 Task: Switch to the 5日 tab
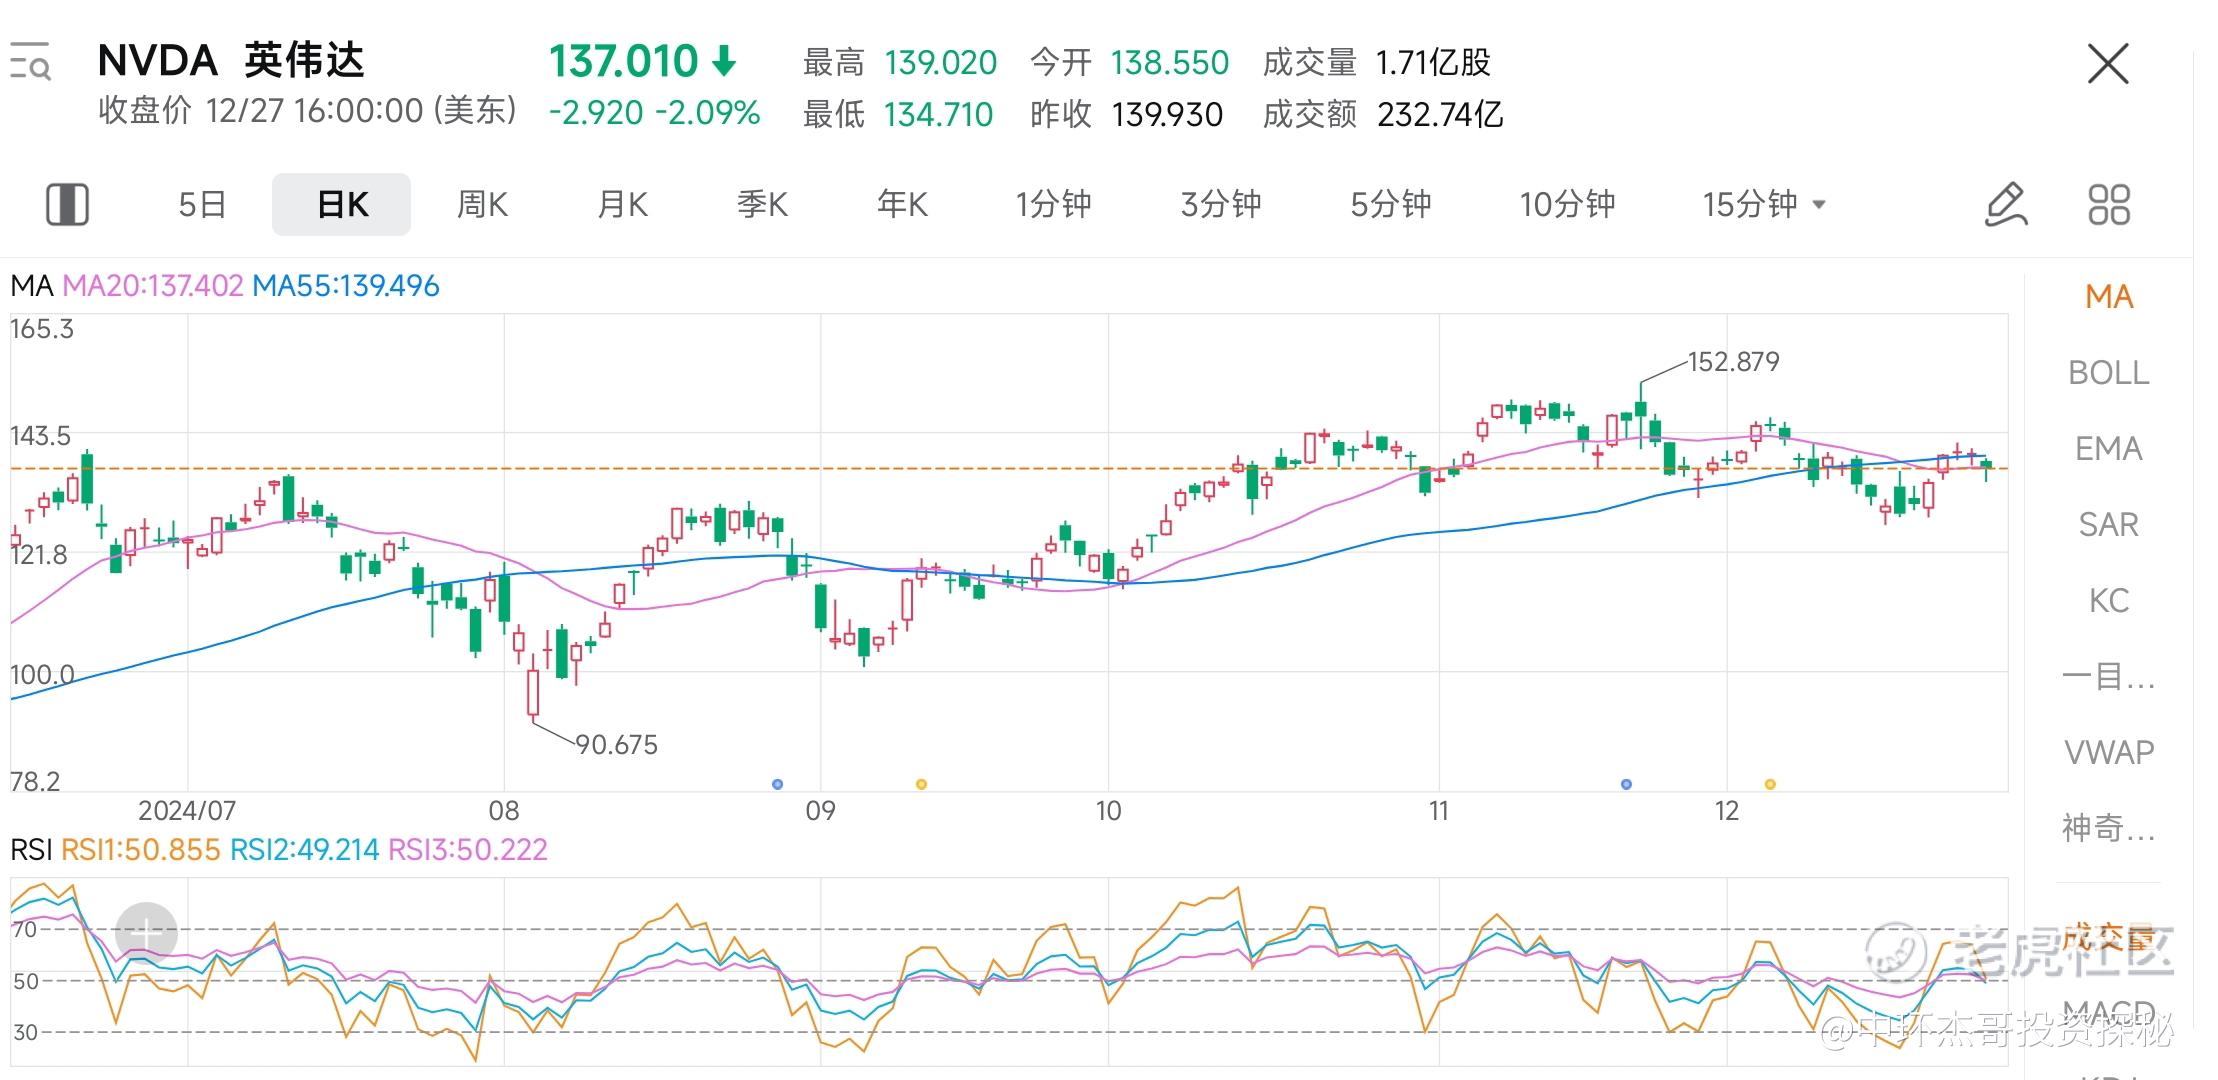[x=202, y=205]
